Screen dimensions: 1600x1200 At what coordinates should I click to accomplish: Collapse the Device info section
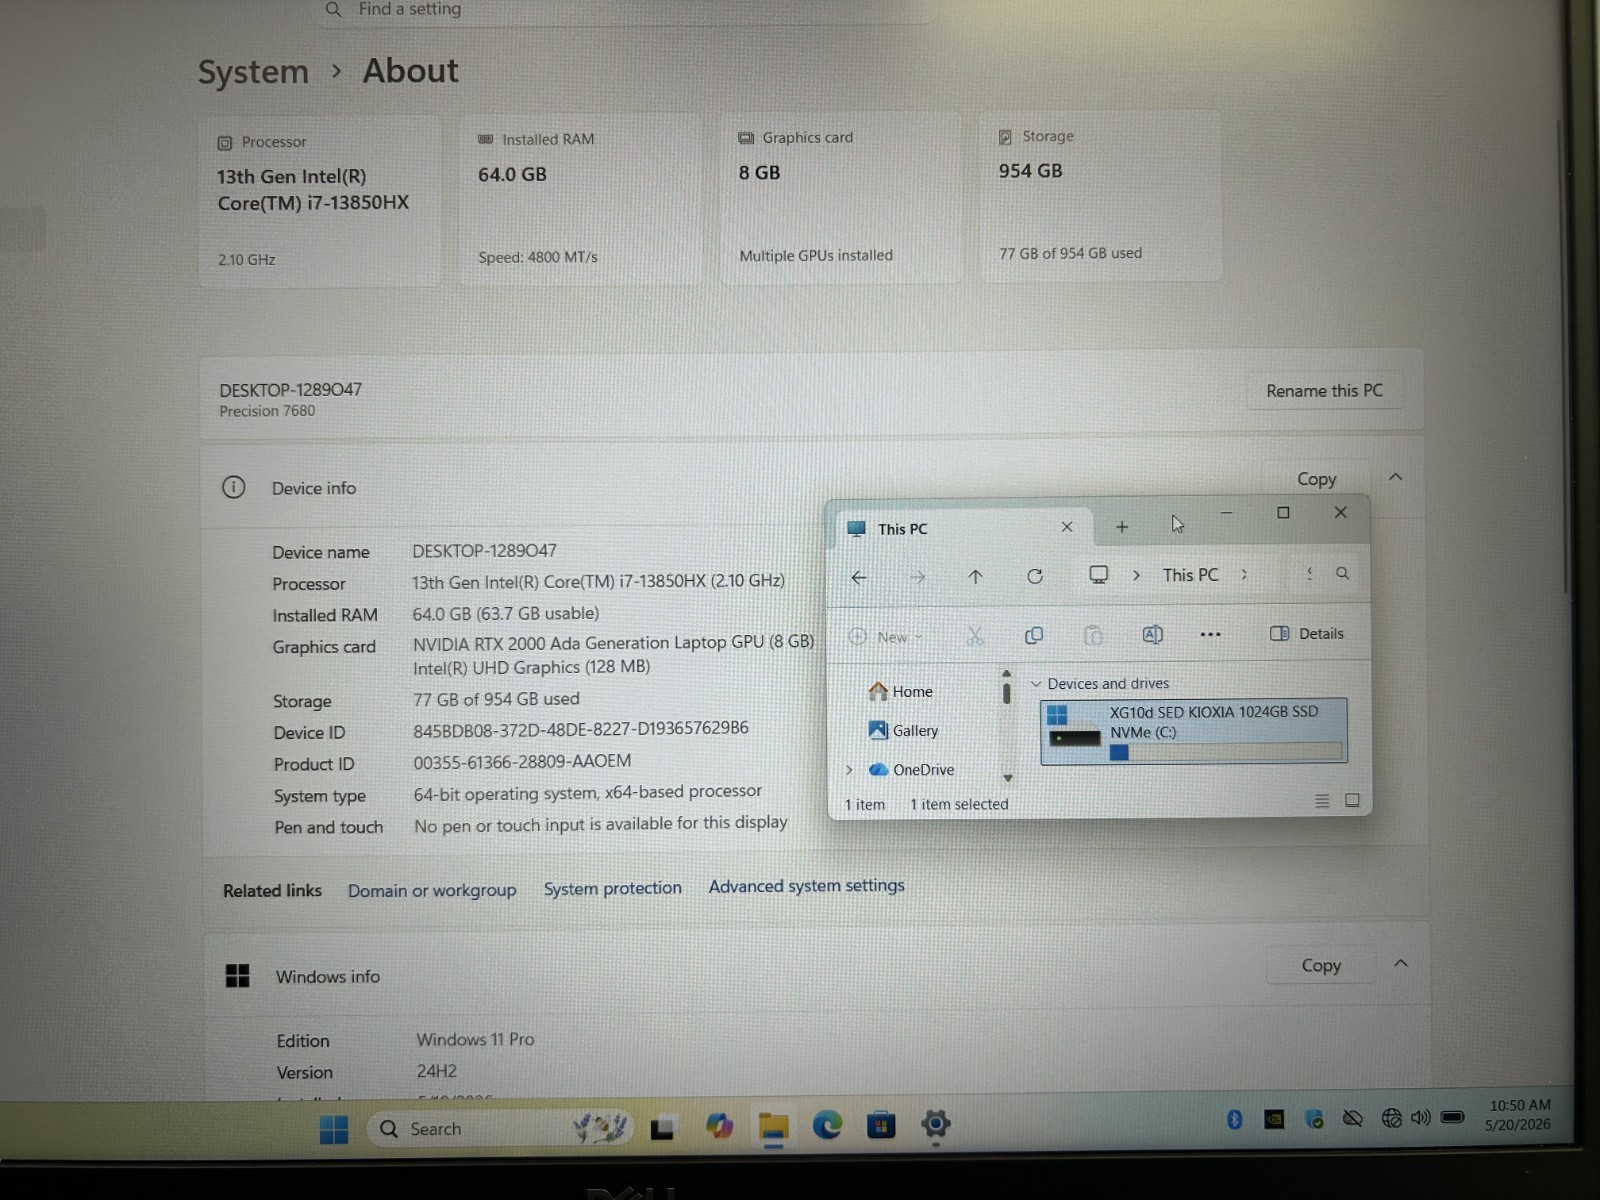tap(1396, 477)
